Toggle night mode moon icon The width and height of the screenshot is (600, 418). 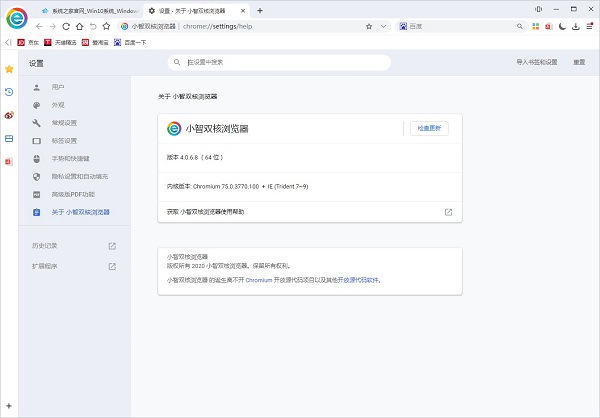pyautogui.click(x=562, y=25)
